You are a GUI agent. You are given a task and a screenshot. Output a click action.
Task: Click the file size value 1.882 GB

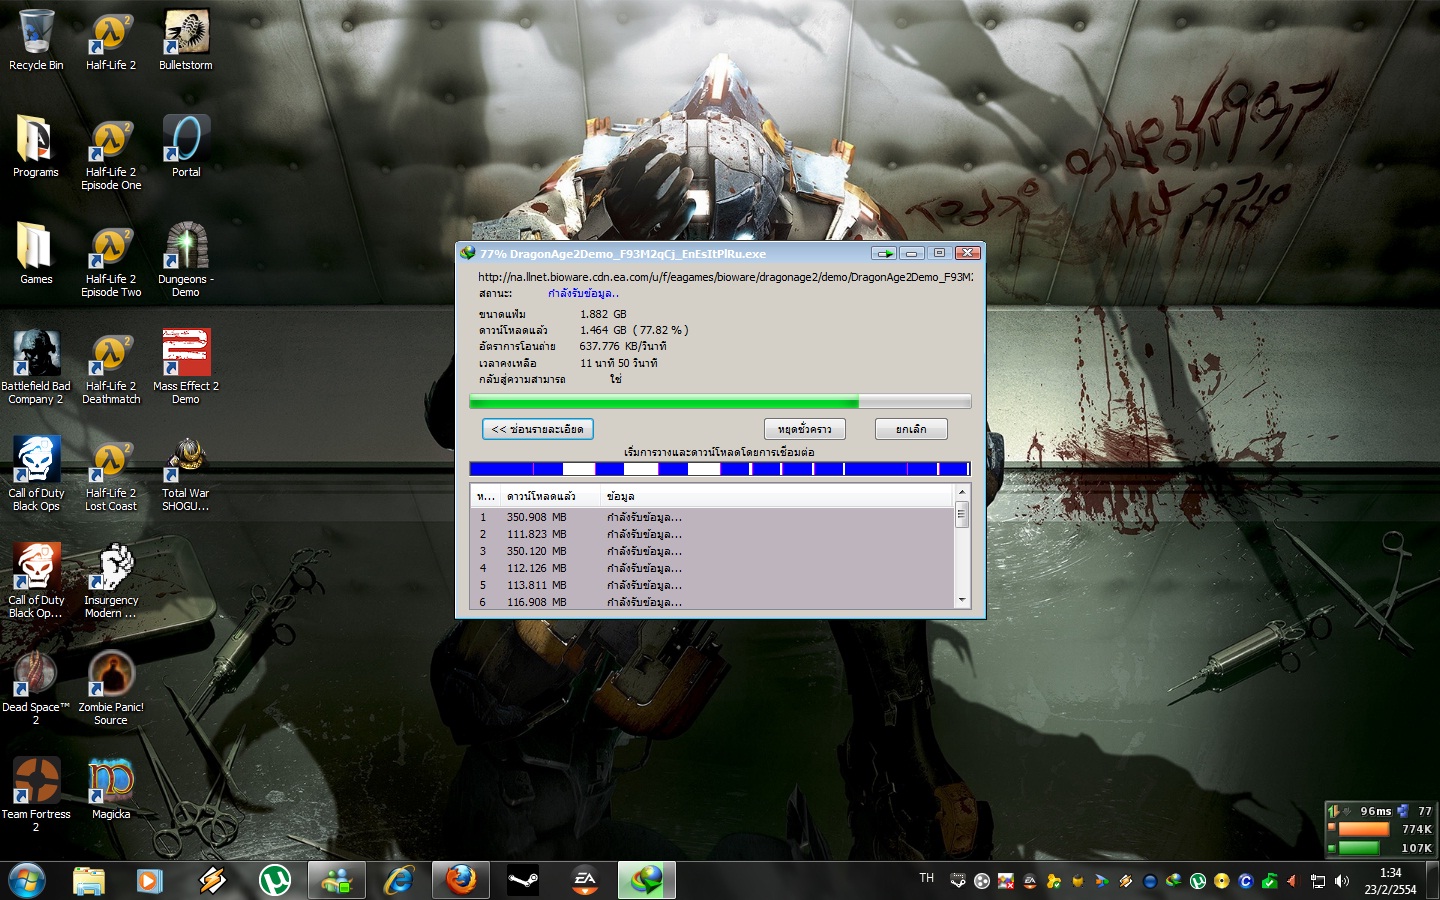point(603,314)
